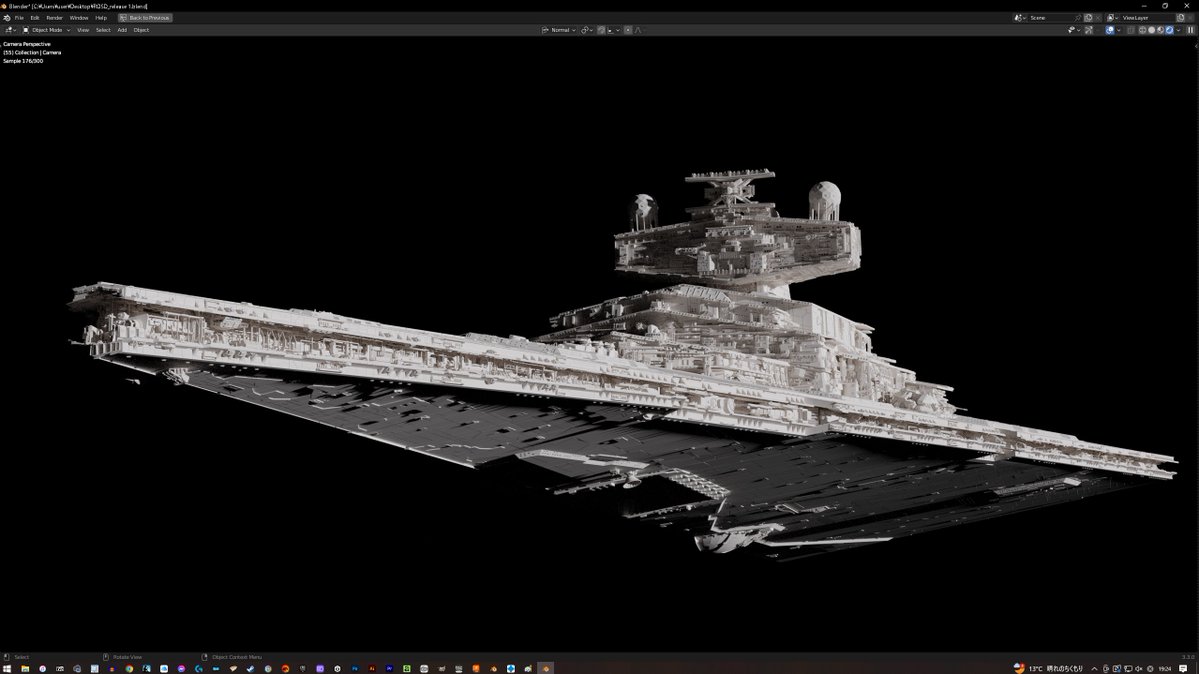Expand the shading options popover

point(1178,30)
